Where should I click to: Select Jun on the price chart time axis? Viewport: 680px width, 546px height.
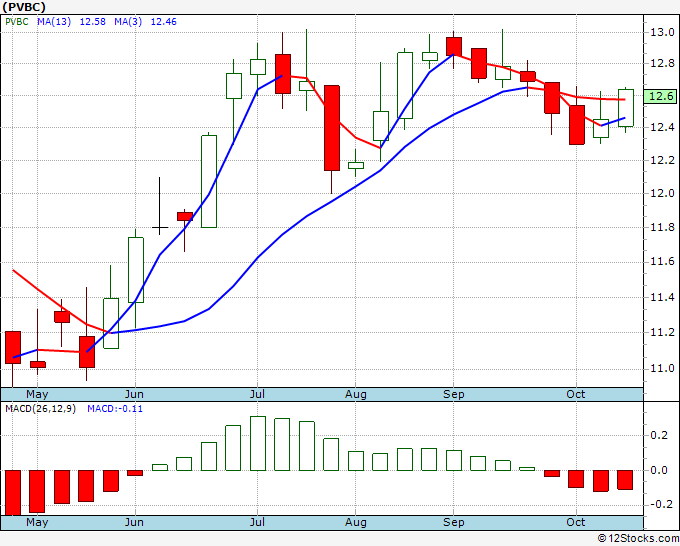[x=134, y=394]
